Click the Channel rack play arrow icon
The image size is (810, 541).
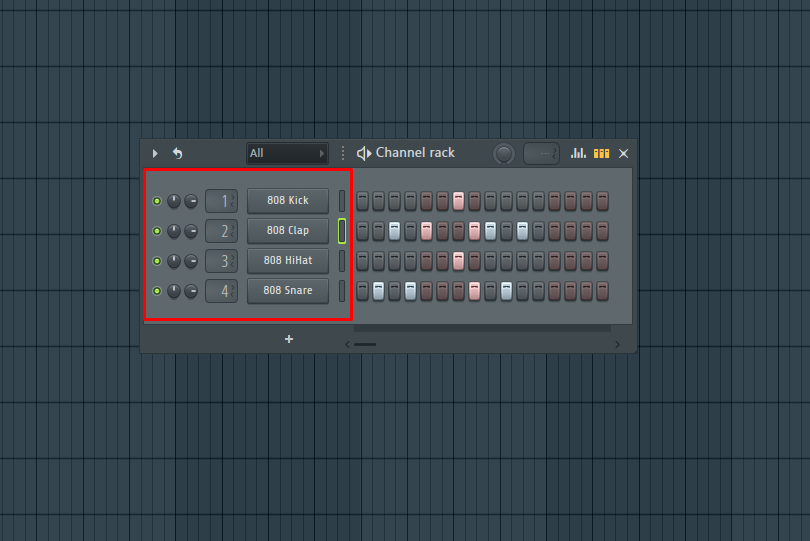tap(155, 153)
